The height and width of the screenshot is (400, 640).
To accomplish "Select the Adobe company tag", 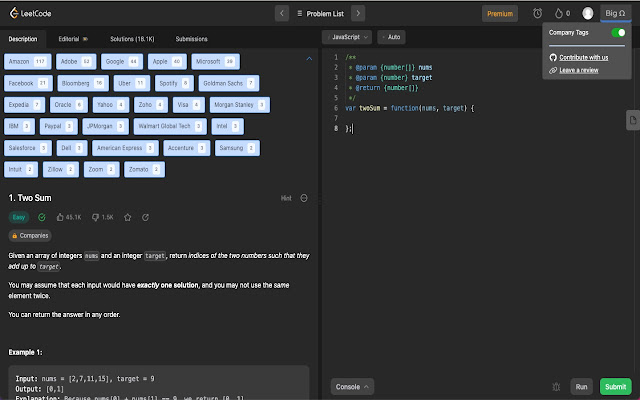I will point(76,62).
